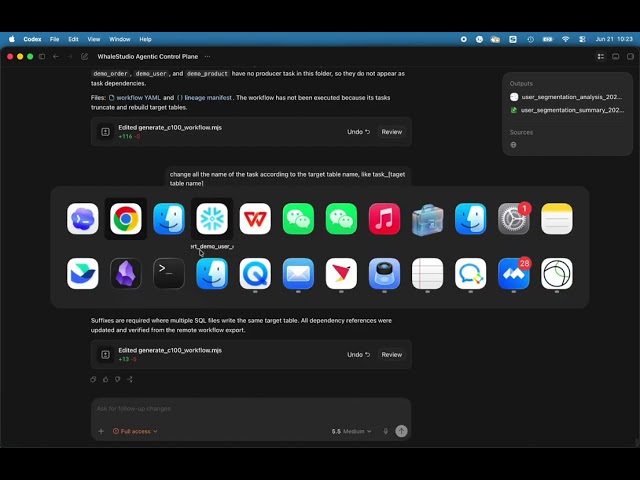Add attachment with the plus icon
Image resolution: width=640 pixels, height=480 pixels.
click(x=101, y=431)
